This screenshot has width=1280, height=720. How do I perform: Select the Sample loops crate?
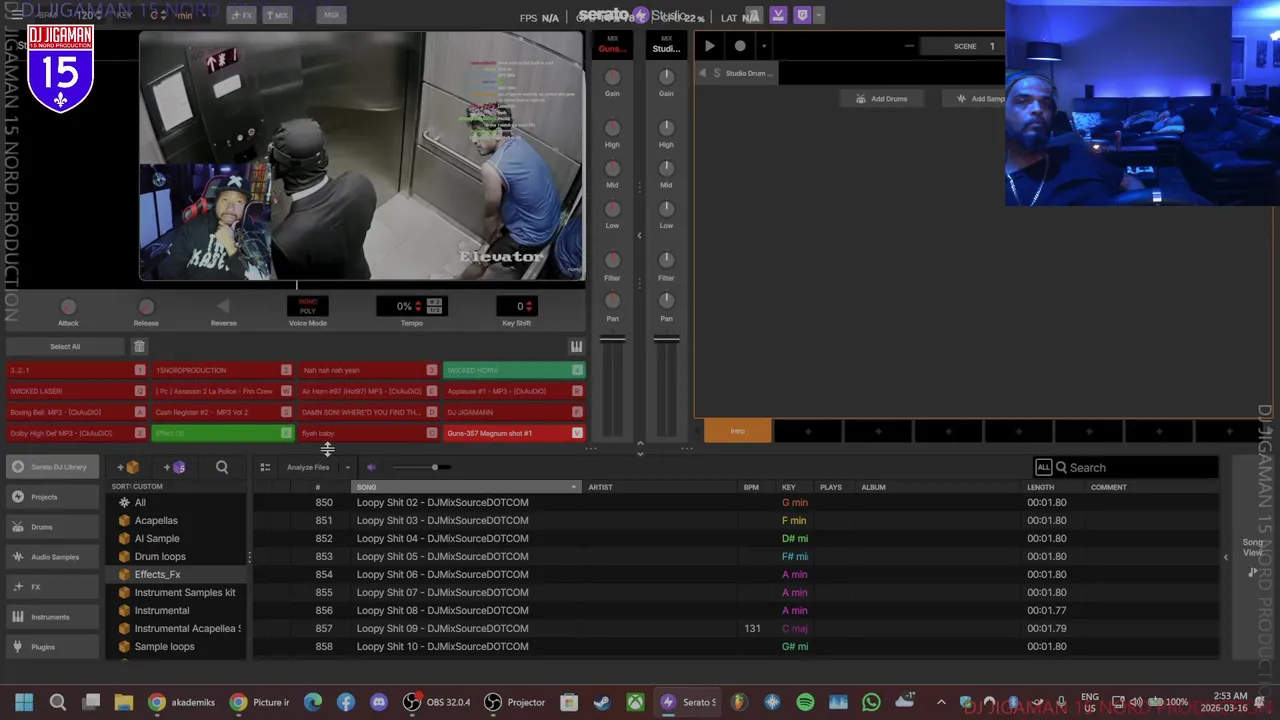coord(176,646)
